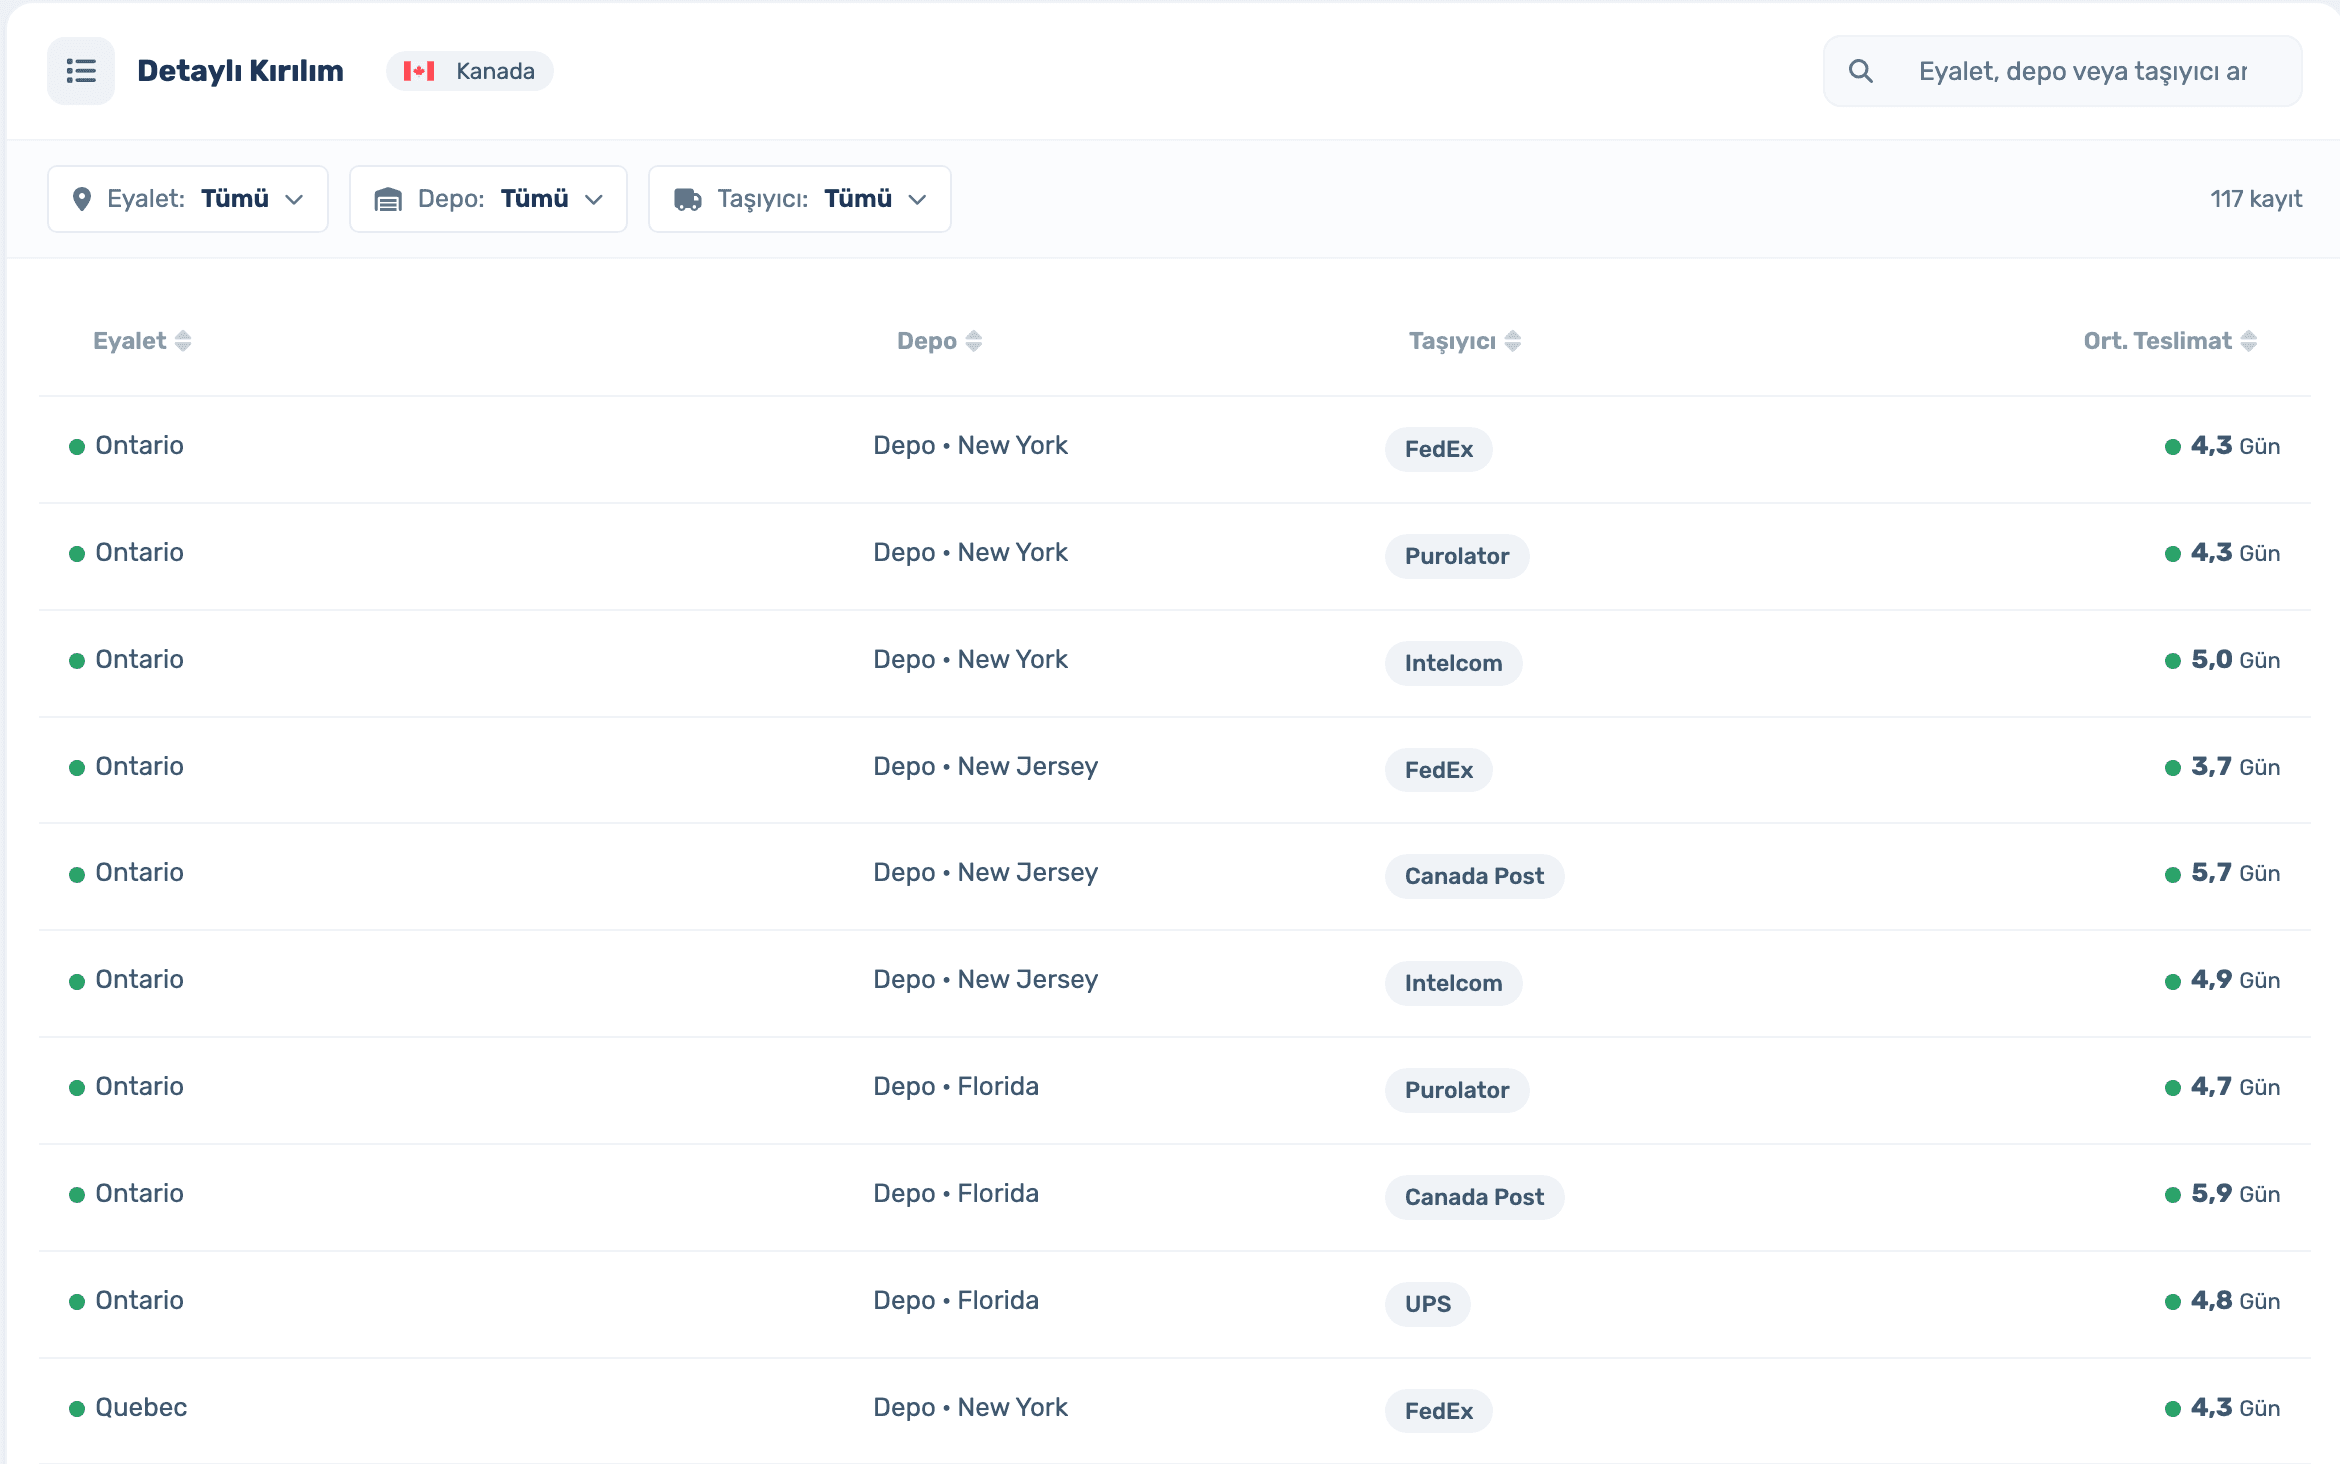Open the Depo filter dropdown
Viewport: 2340px width, 1464px height.
(x=488, y=199)
